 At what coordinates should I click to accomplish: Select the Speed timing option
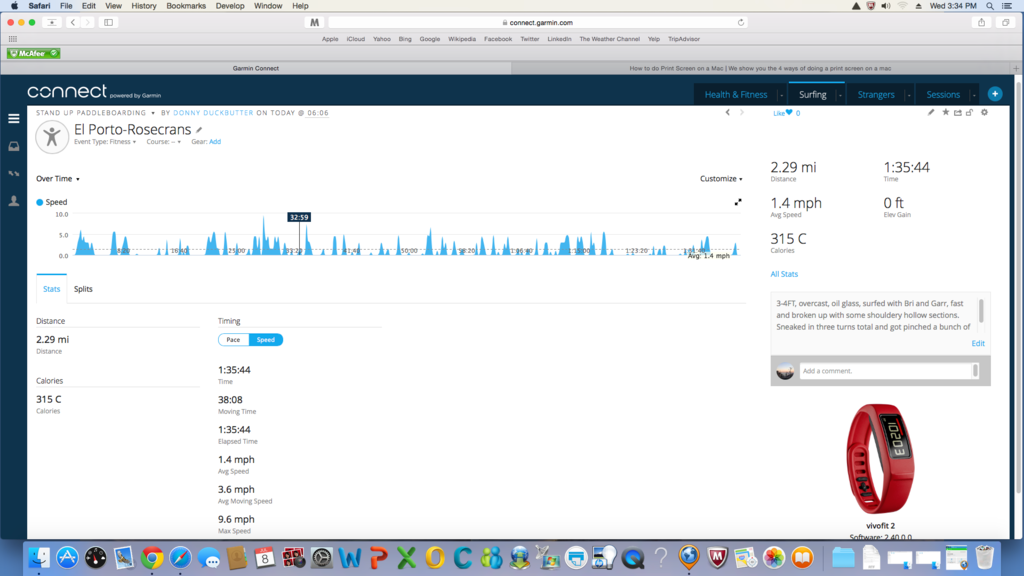266,340
